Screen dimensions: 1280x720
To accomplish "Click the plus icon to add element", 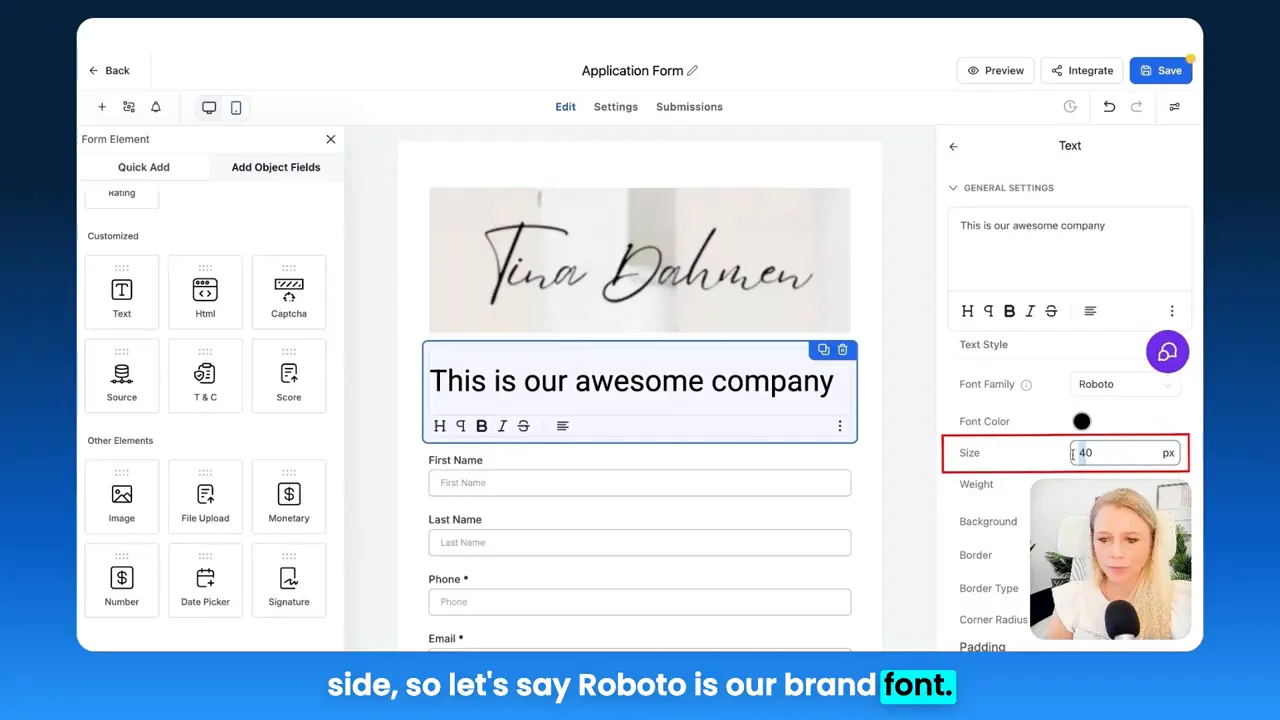I will pyautogui.click(x=101, y=107).
